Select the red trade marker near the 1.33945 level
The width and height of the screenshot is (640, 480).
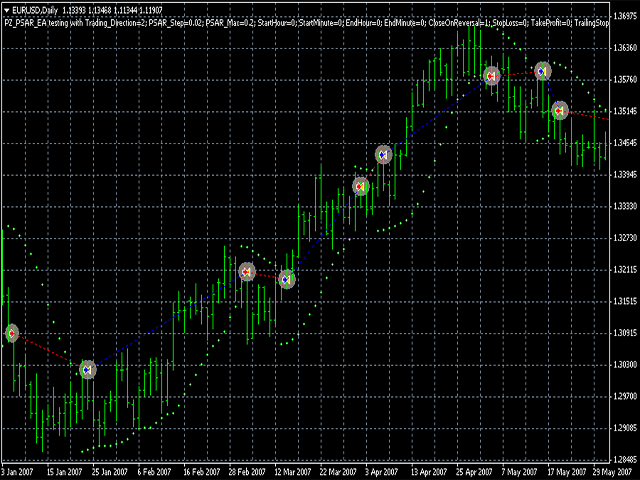point(360,187)
